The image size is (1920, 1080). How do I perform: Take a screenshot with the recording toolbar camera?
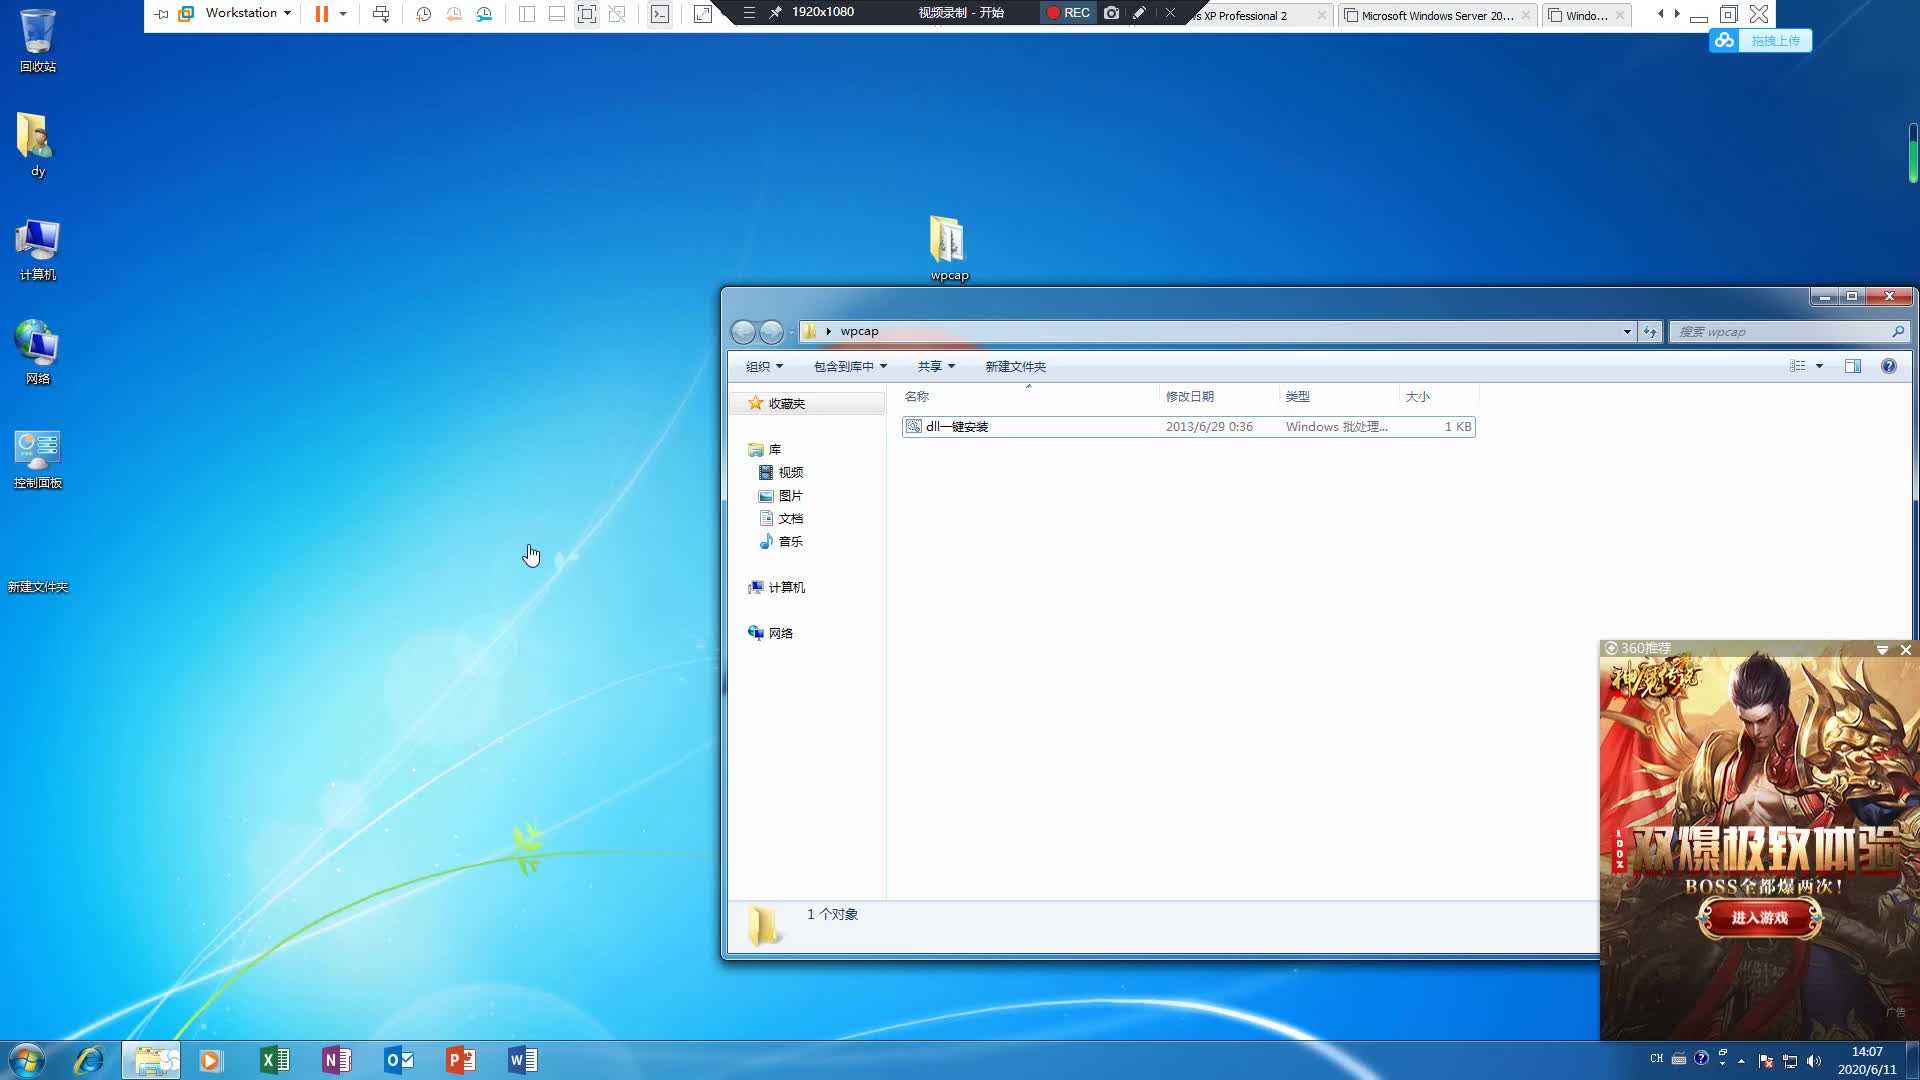tap(1110, 13)
